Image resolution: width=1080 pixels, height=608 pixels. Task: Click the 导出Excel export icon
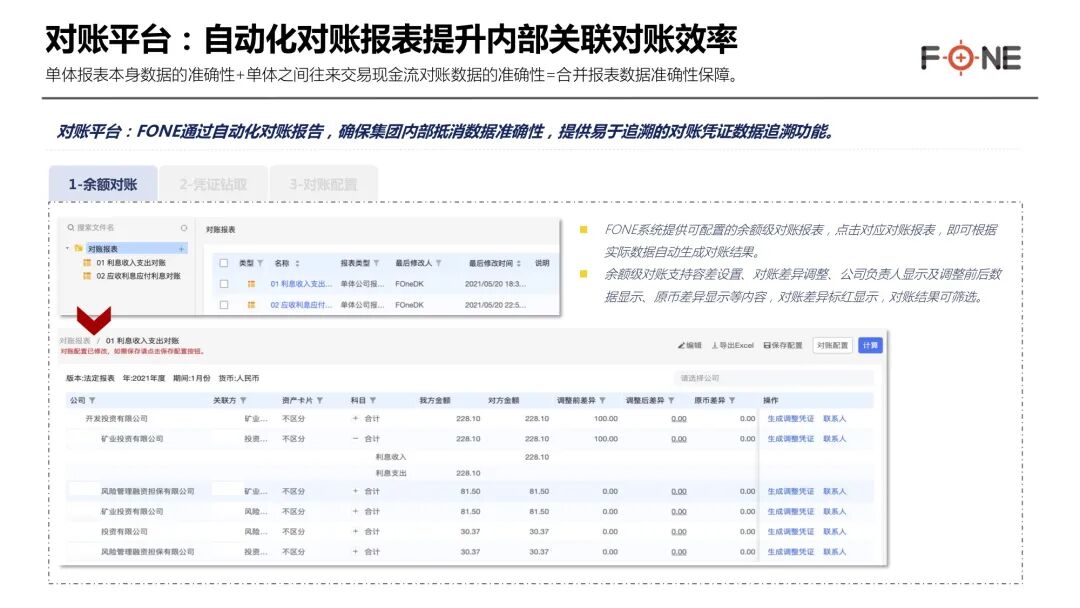point(716,344)
